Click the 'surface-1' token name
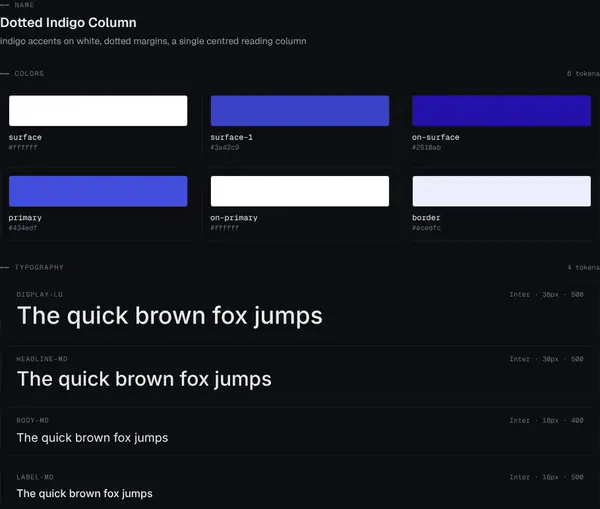600x509 pixels. tap(232, 137)
